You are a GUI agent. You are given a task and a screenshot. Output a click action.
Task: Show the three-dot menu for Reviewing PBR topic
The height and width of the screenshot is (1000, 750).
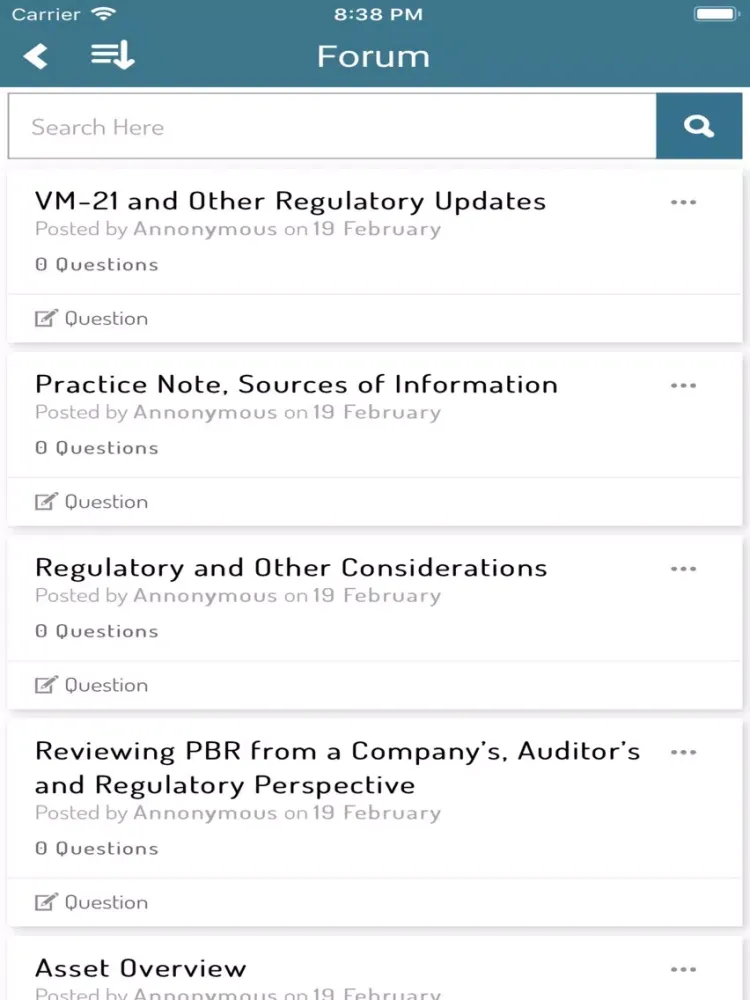683,752
